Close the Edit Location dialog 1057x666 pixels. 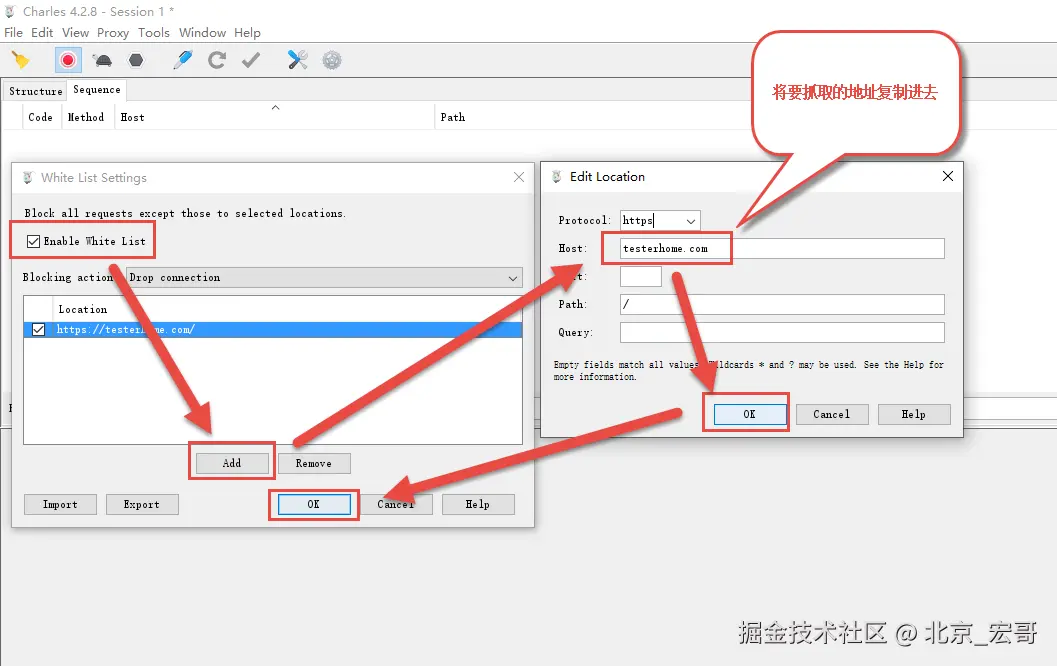click(x=948, y=176)
